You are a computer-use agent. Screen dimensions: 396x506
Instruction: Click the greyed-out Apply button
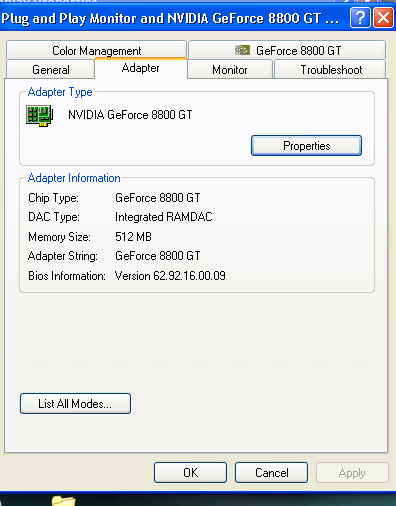(x=352, y=472)
